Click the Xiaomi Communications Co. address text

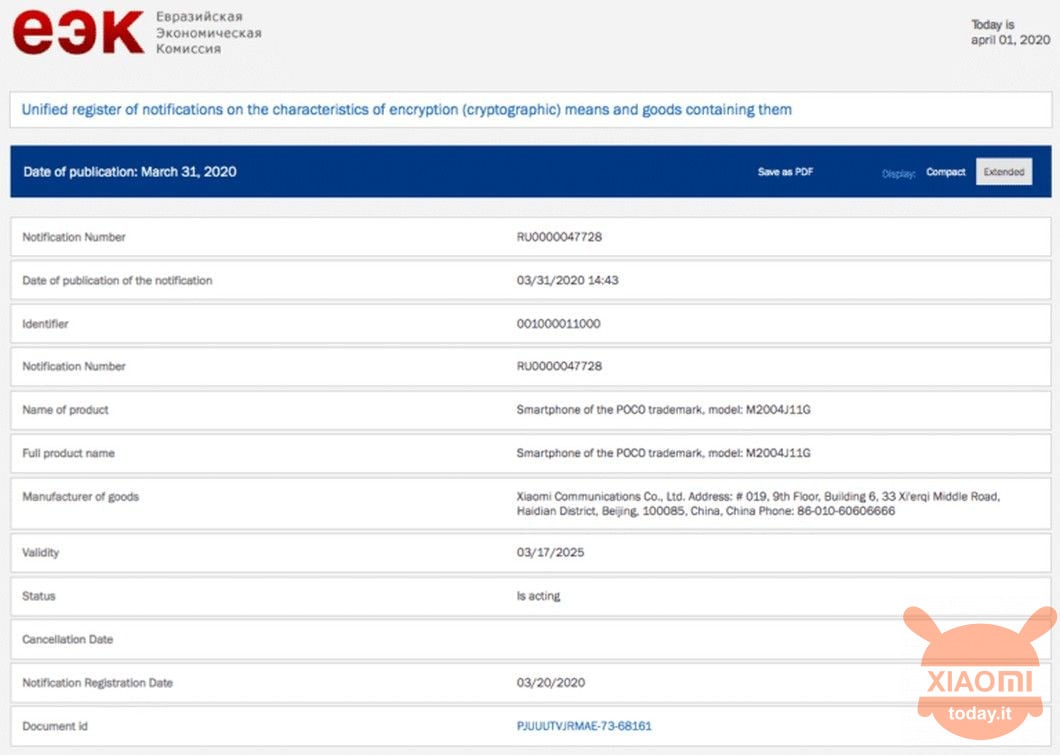tap(758, 504)
